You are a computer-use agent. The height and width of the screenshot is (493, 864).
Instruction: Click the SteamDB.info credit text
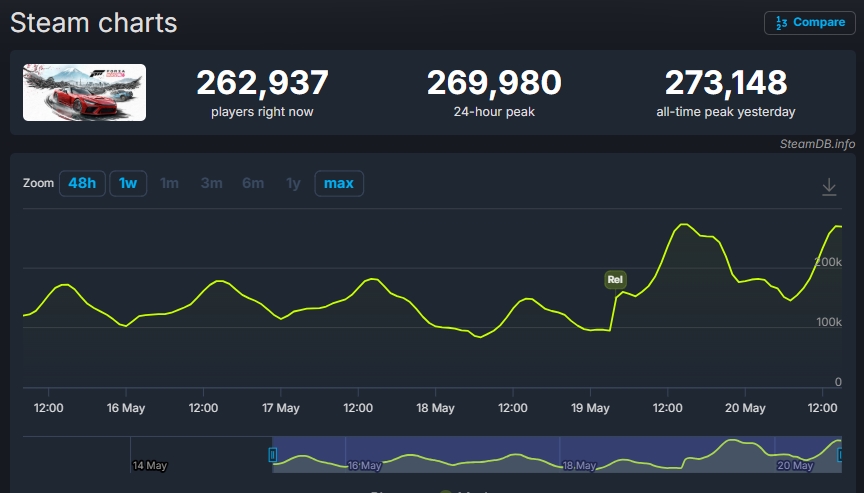(817, 144)
